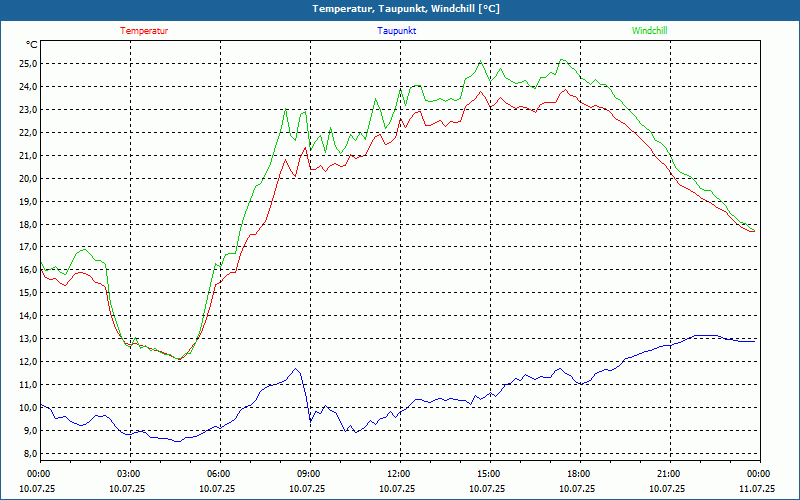Click the 10,0 y-axis value
The width and height of the screenshot is (800, 500).
pyautogui.click(x=28, y=408)
